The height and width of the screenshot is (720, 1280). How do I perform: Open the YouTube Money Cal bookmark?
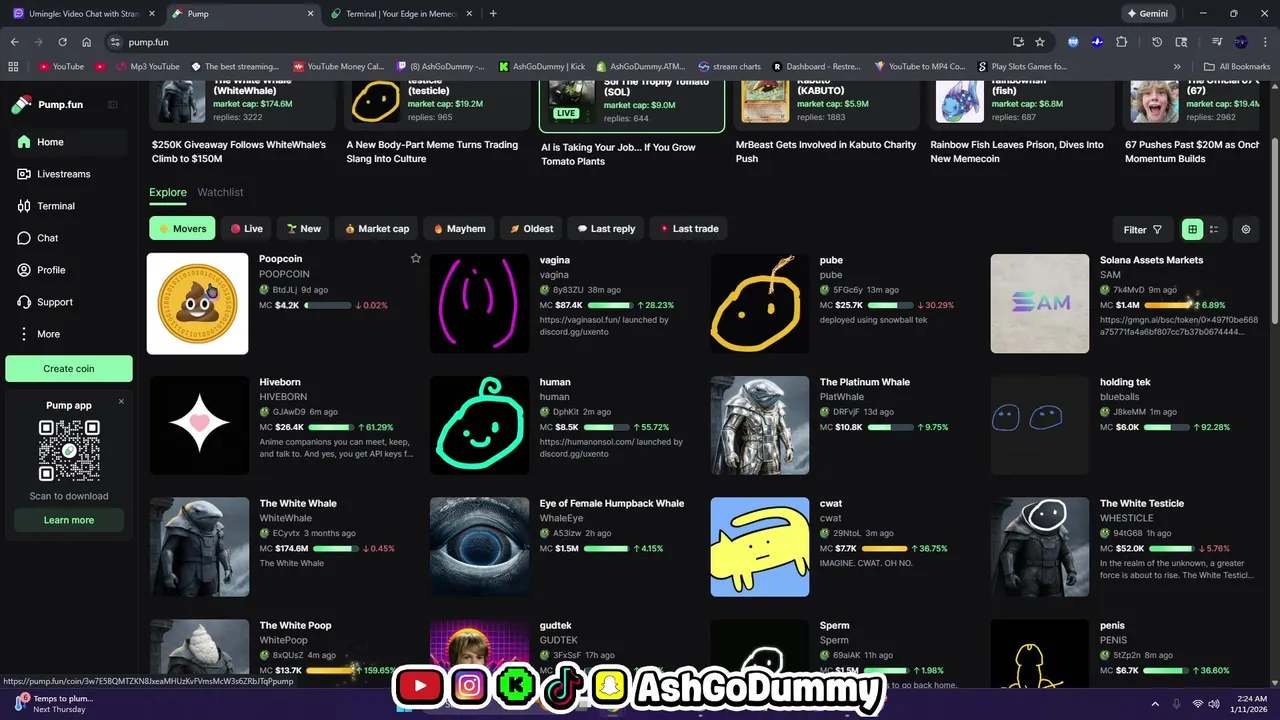tap(338, 67)
